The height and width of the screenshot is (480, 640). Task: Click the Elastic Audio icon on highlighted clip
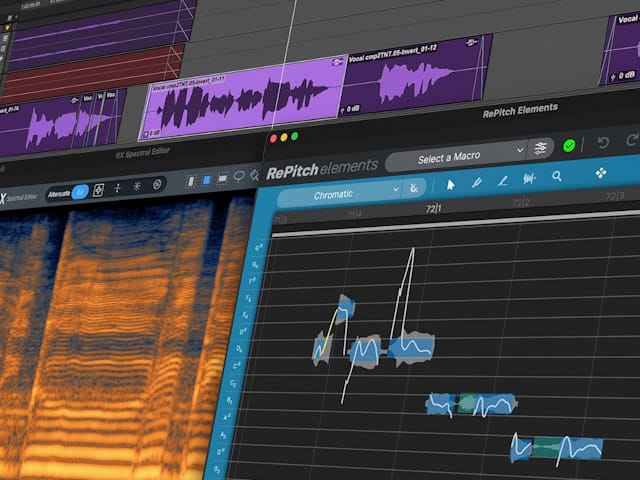tap(338, 62)
